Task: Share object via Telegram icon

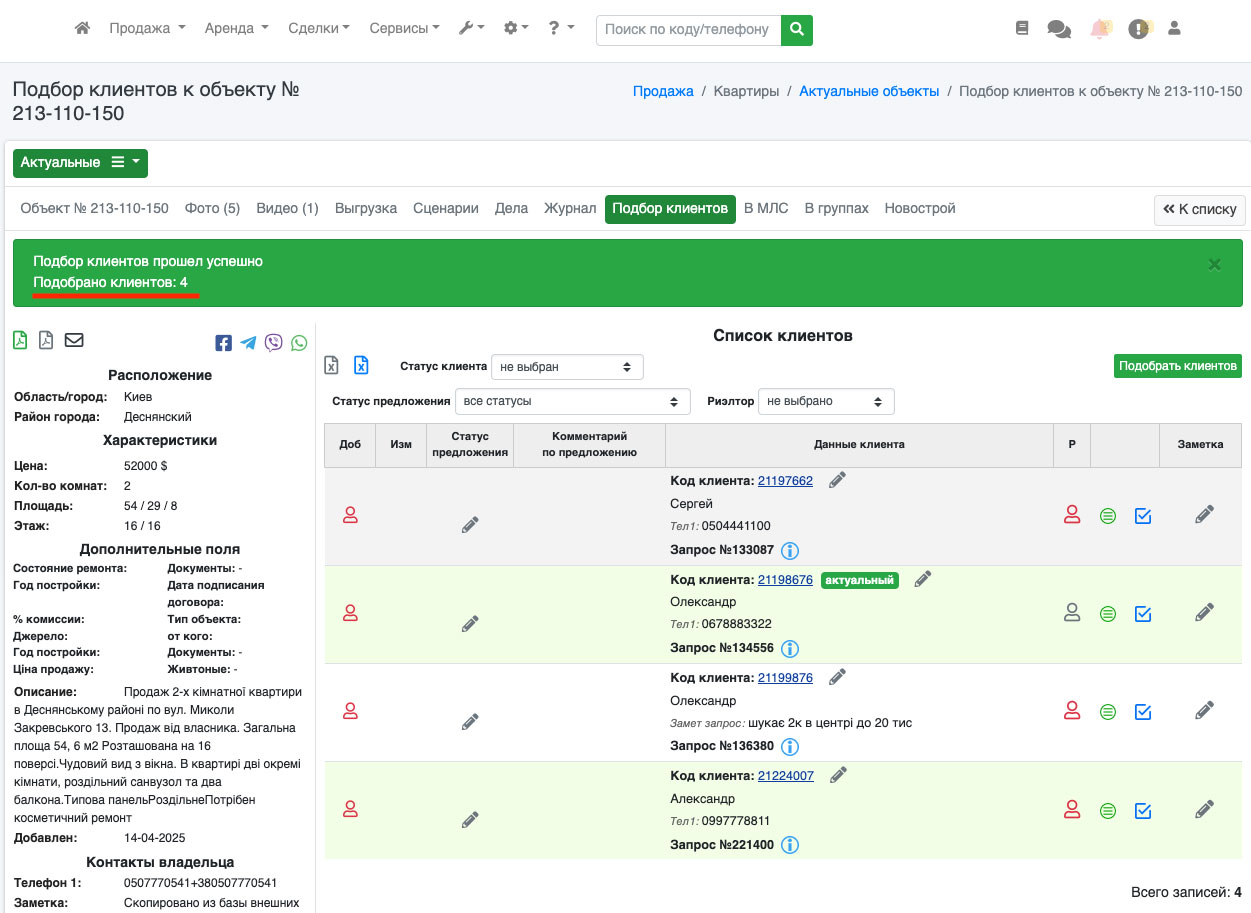Action: click(248, 343)
